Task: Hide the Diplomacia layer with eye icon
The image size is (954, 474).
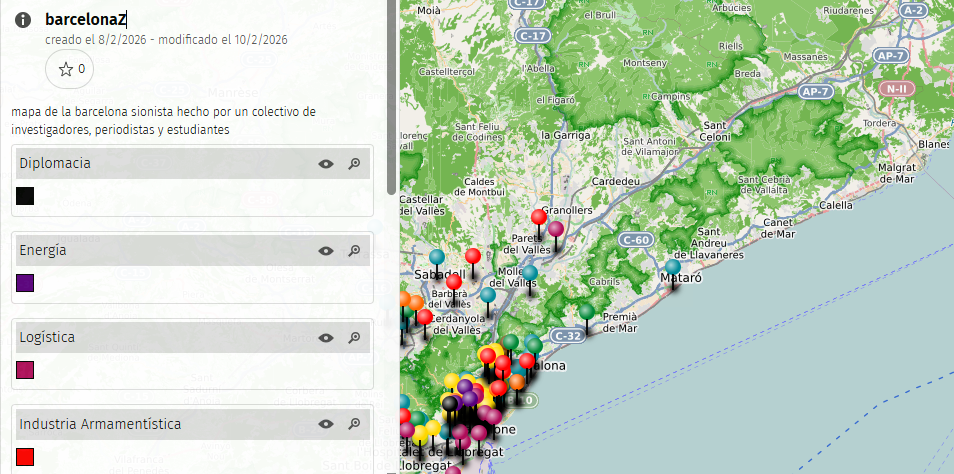Action: coord(326,164)
